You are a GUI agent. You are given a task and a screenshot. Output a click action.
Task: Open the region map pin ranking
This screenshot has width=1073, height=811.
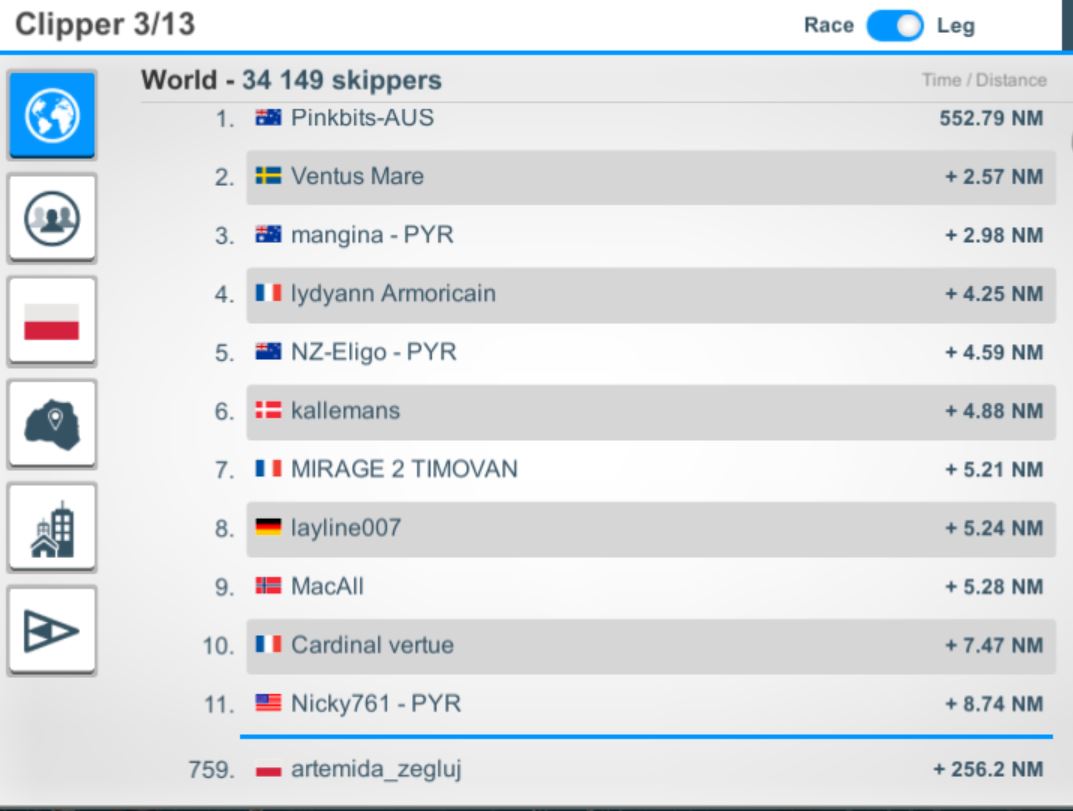[x=52, y=424]
